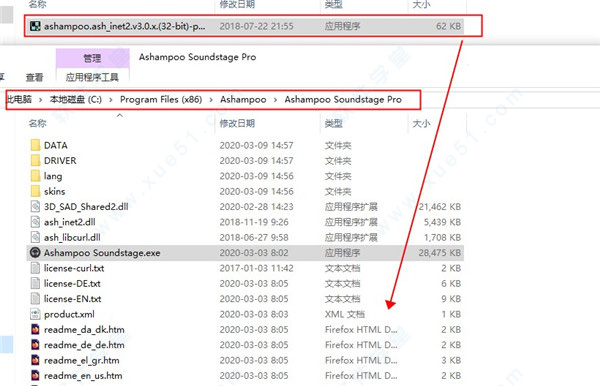Image resolution: width=600 pixels, height=386 pixels.
Task: Select the readme_en_us.htm Firefox icon
Action: (35, 376)
